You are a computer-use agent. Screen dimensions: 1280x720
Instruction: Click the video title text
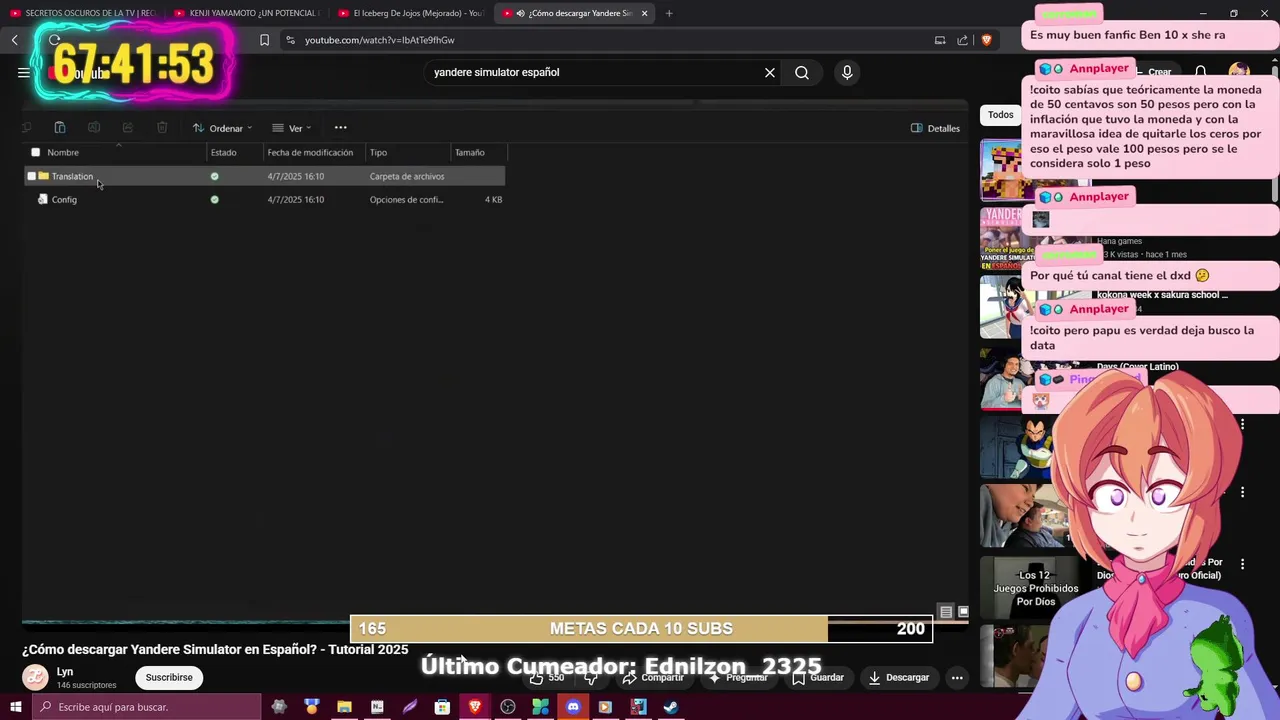[215, 650]
